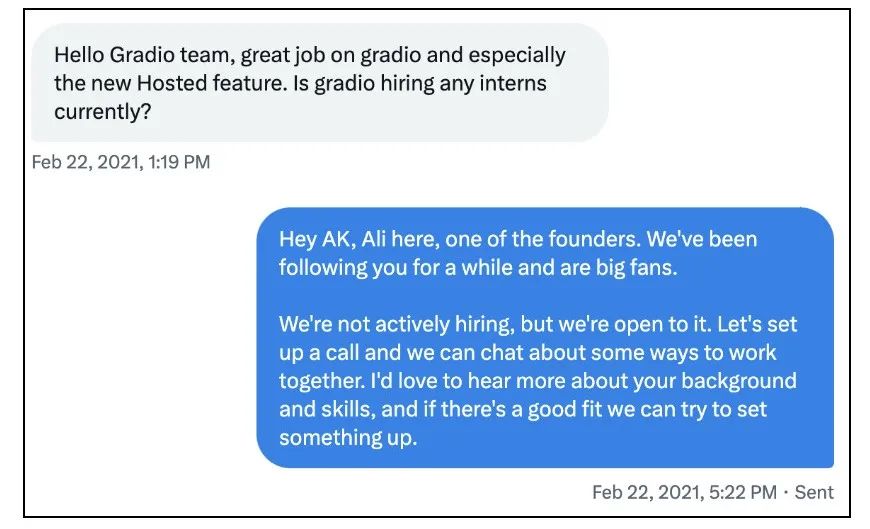Viewport: 870px width, 529px height.
Task: Select the blue sent message bubble
Action: 545,337
